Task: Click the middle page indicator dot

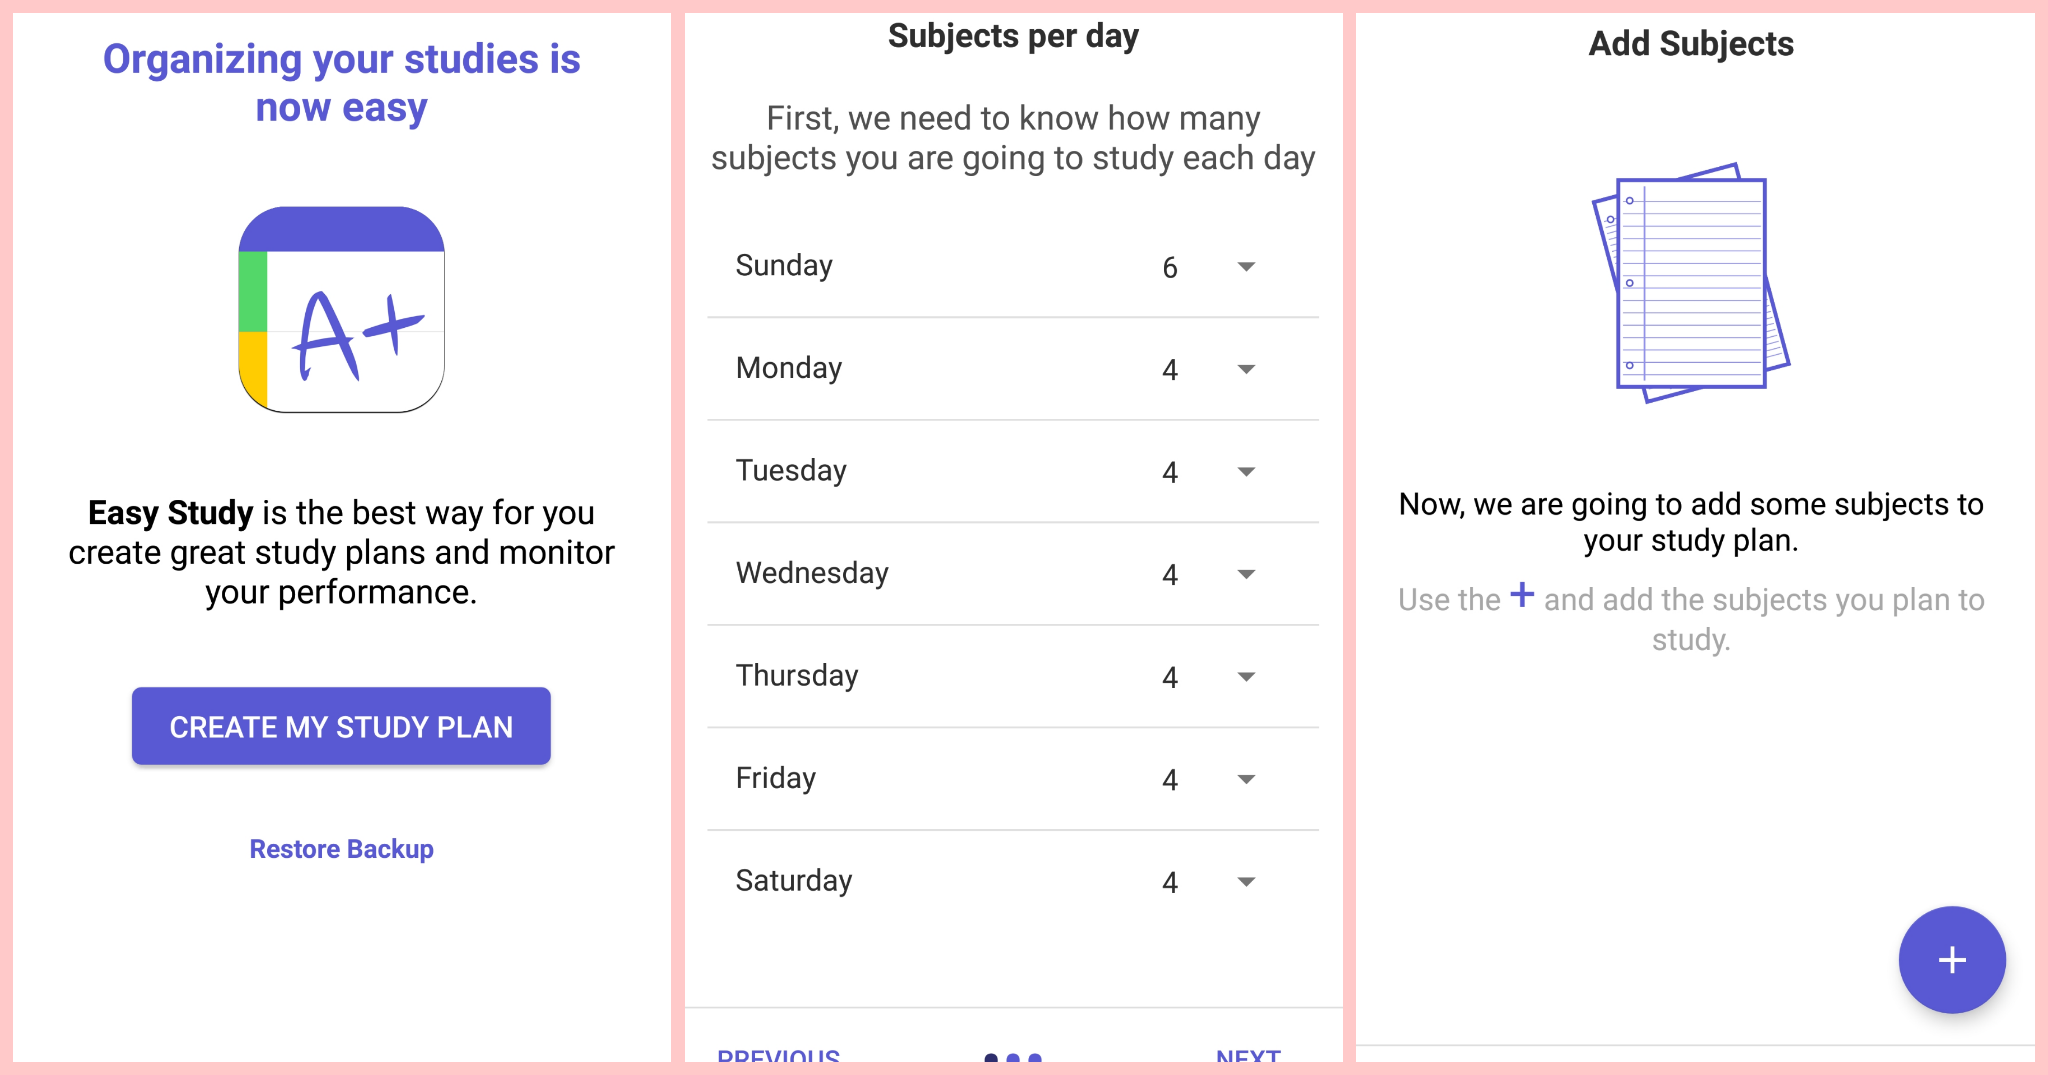Action: (1013, 1057)
